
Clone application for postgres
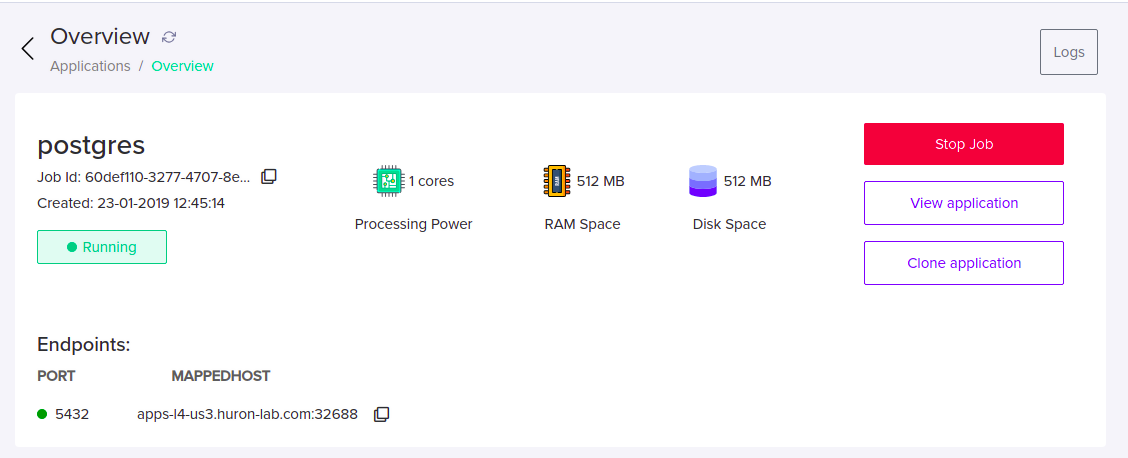click(x=963, y=263)
